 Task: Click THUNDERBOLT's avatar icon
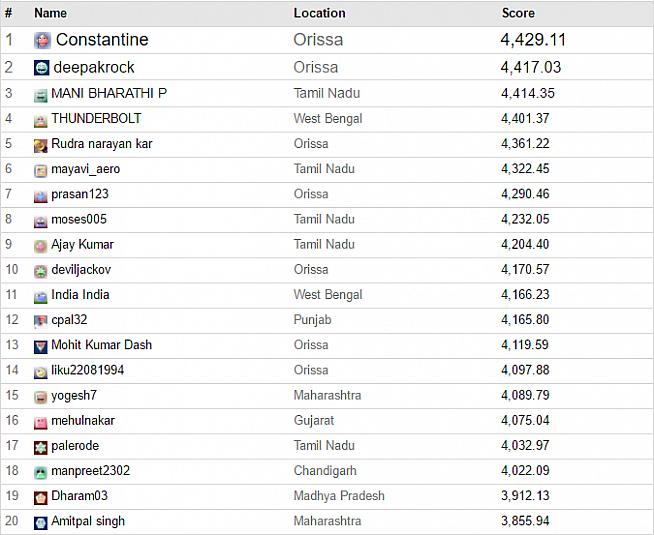(41, 120)
